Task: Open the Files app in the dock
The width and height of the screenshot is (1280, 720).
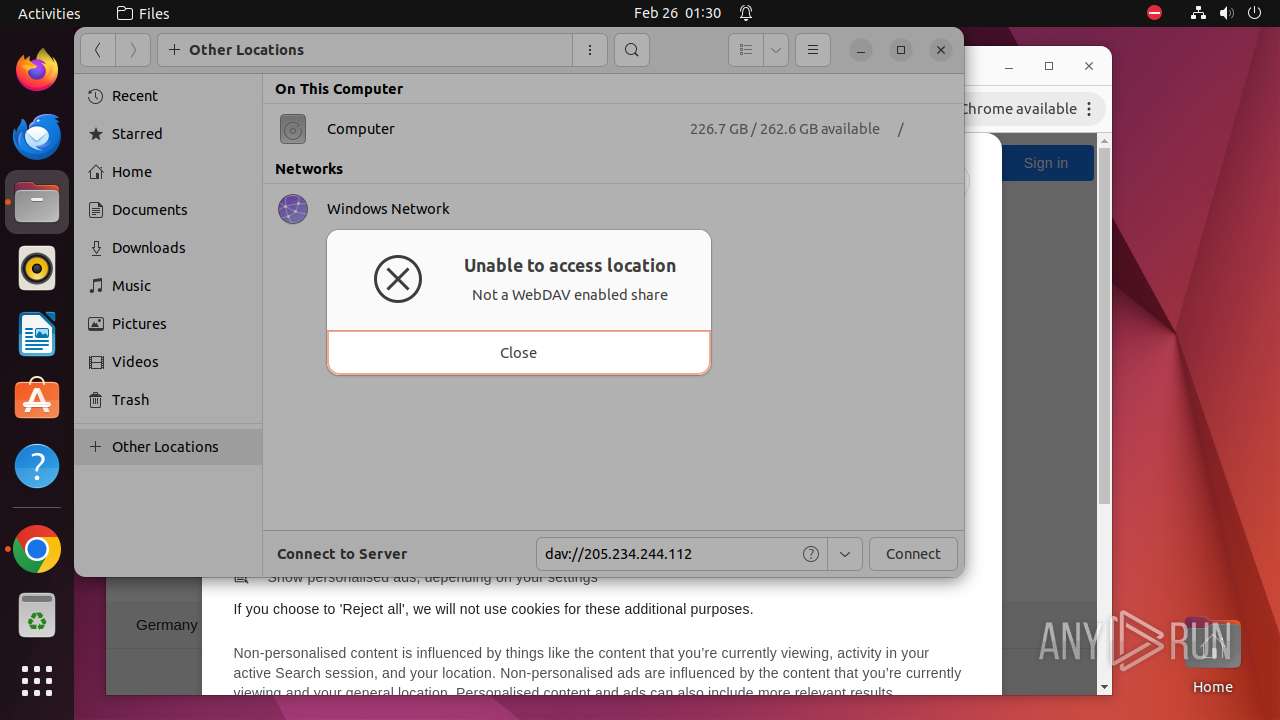Action: [x=37, y=203]
